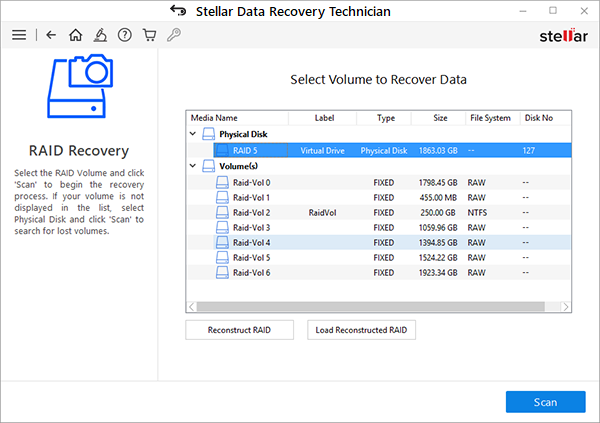This screenshot has height=423, width=600.
Task: Select Raid-Vol 0 volume name
Action: 251,183
